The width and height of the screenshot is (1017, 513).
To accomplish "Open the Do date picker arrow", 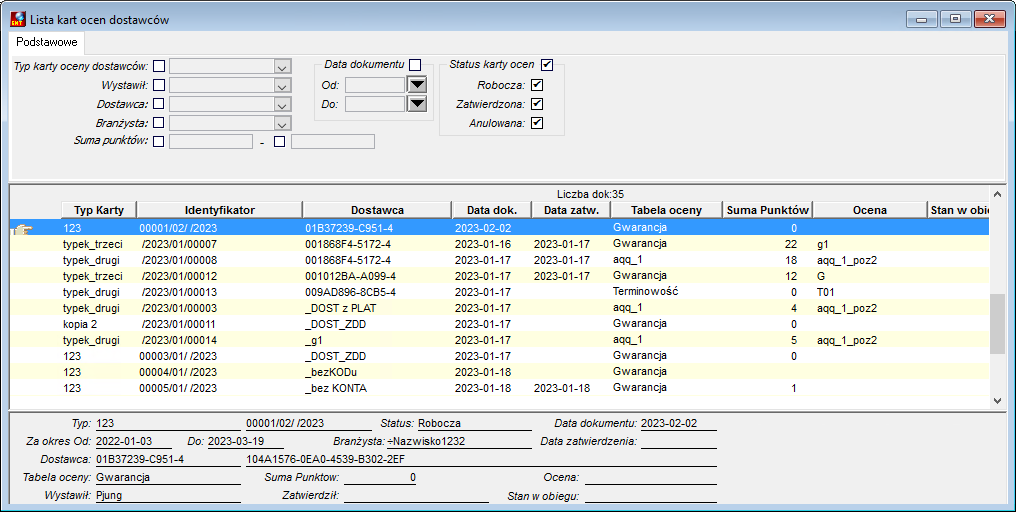I will tap(416, 104).
